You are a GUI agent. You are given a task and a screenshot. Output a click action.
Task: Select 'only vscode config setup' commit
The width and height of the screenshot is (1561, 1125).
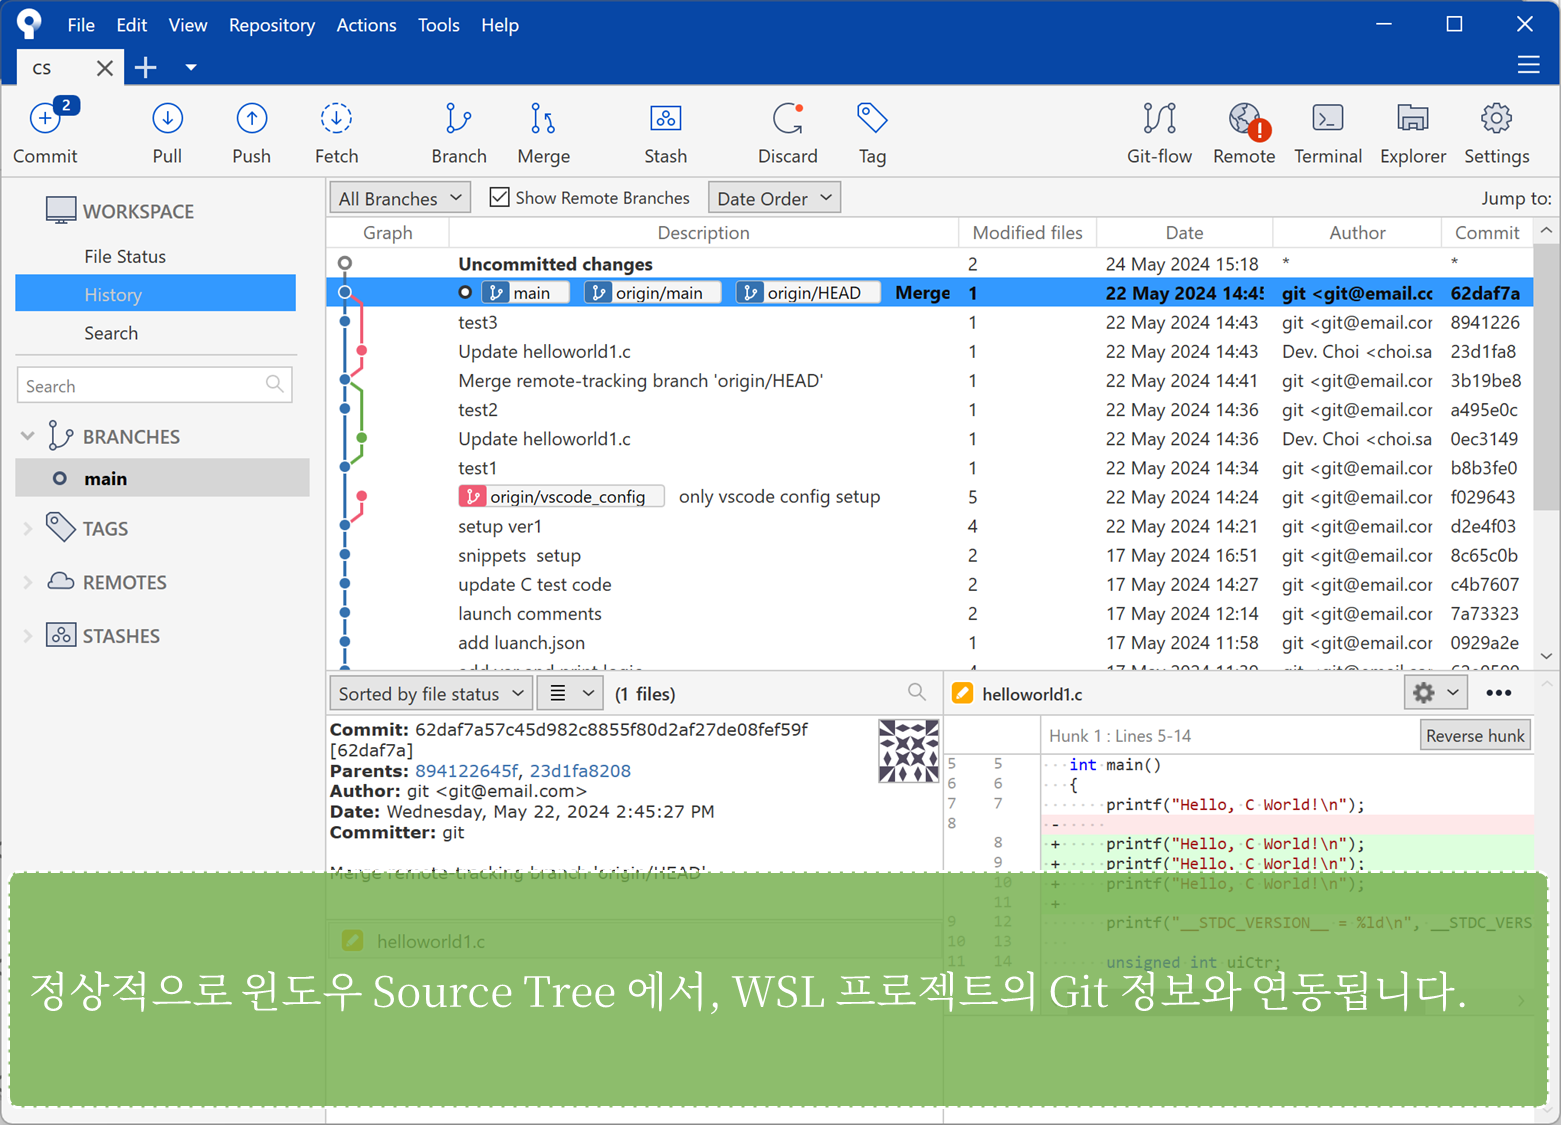pos(929,497)
